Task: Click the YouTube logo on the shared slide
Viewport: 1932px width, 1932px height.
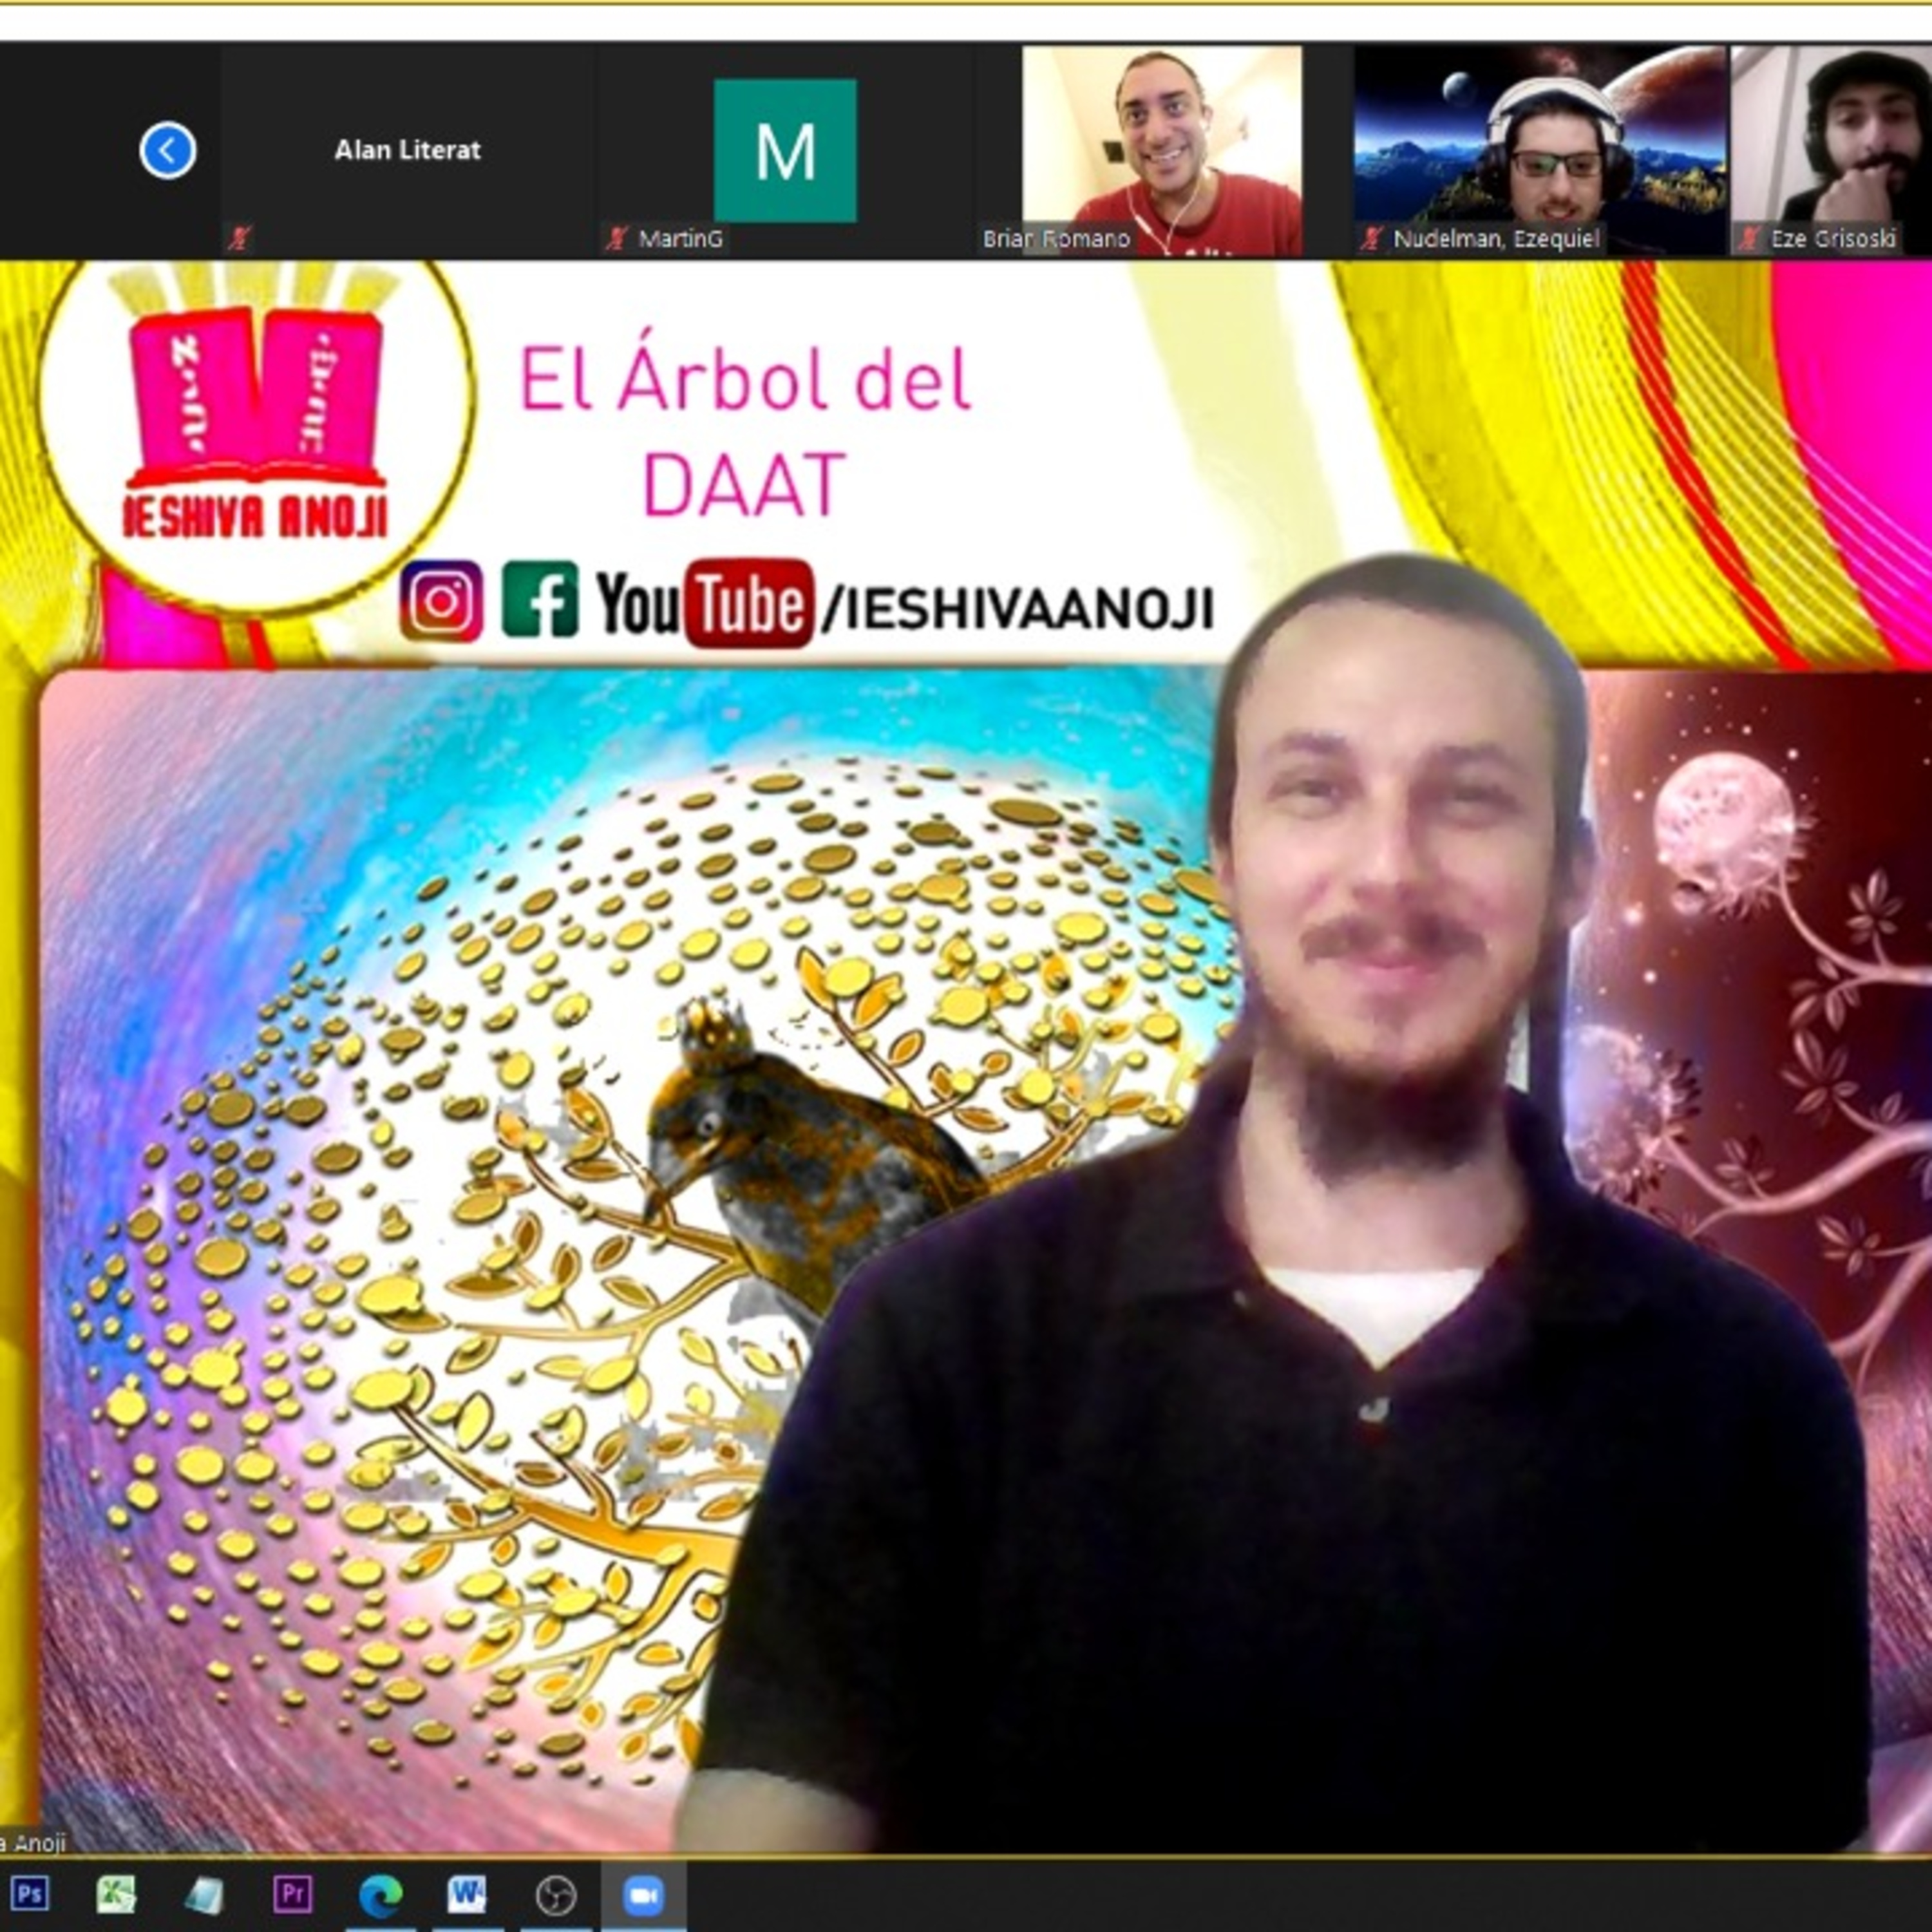Action: coord(705,603)
